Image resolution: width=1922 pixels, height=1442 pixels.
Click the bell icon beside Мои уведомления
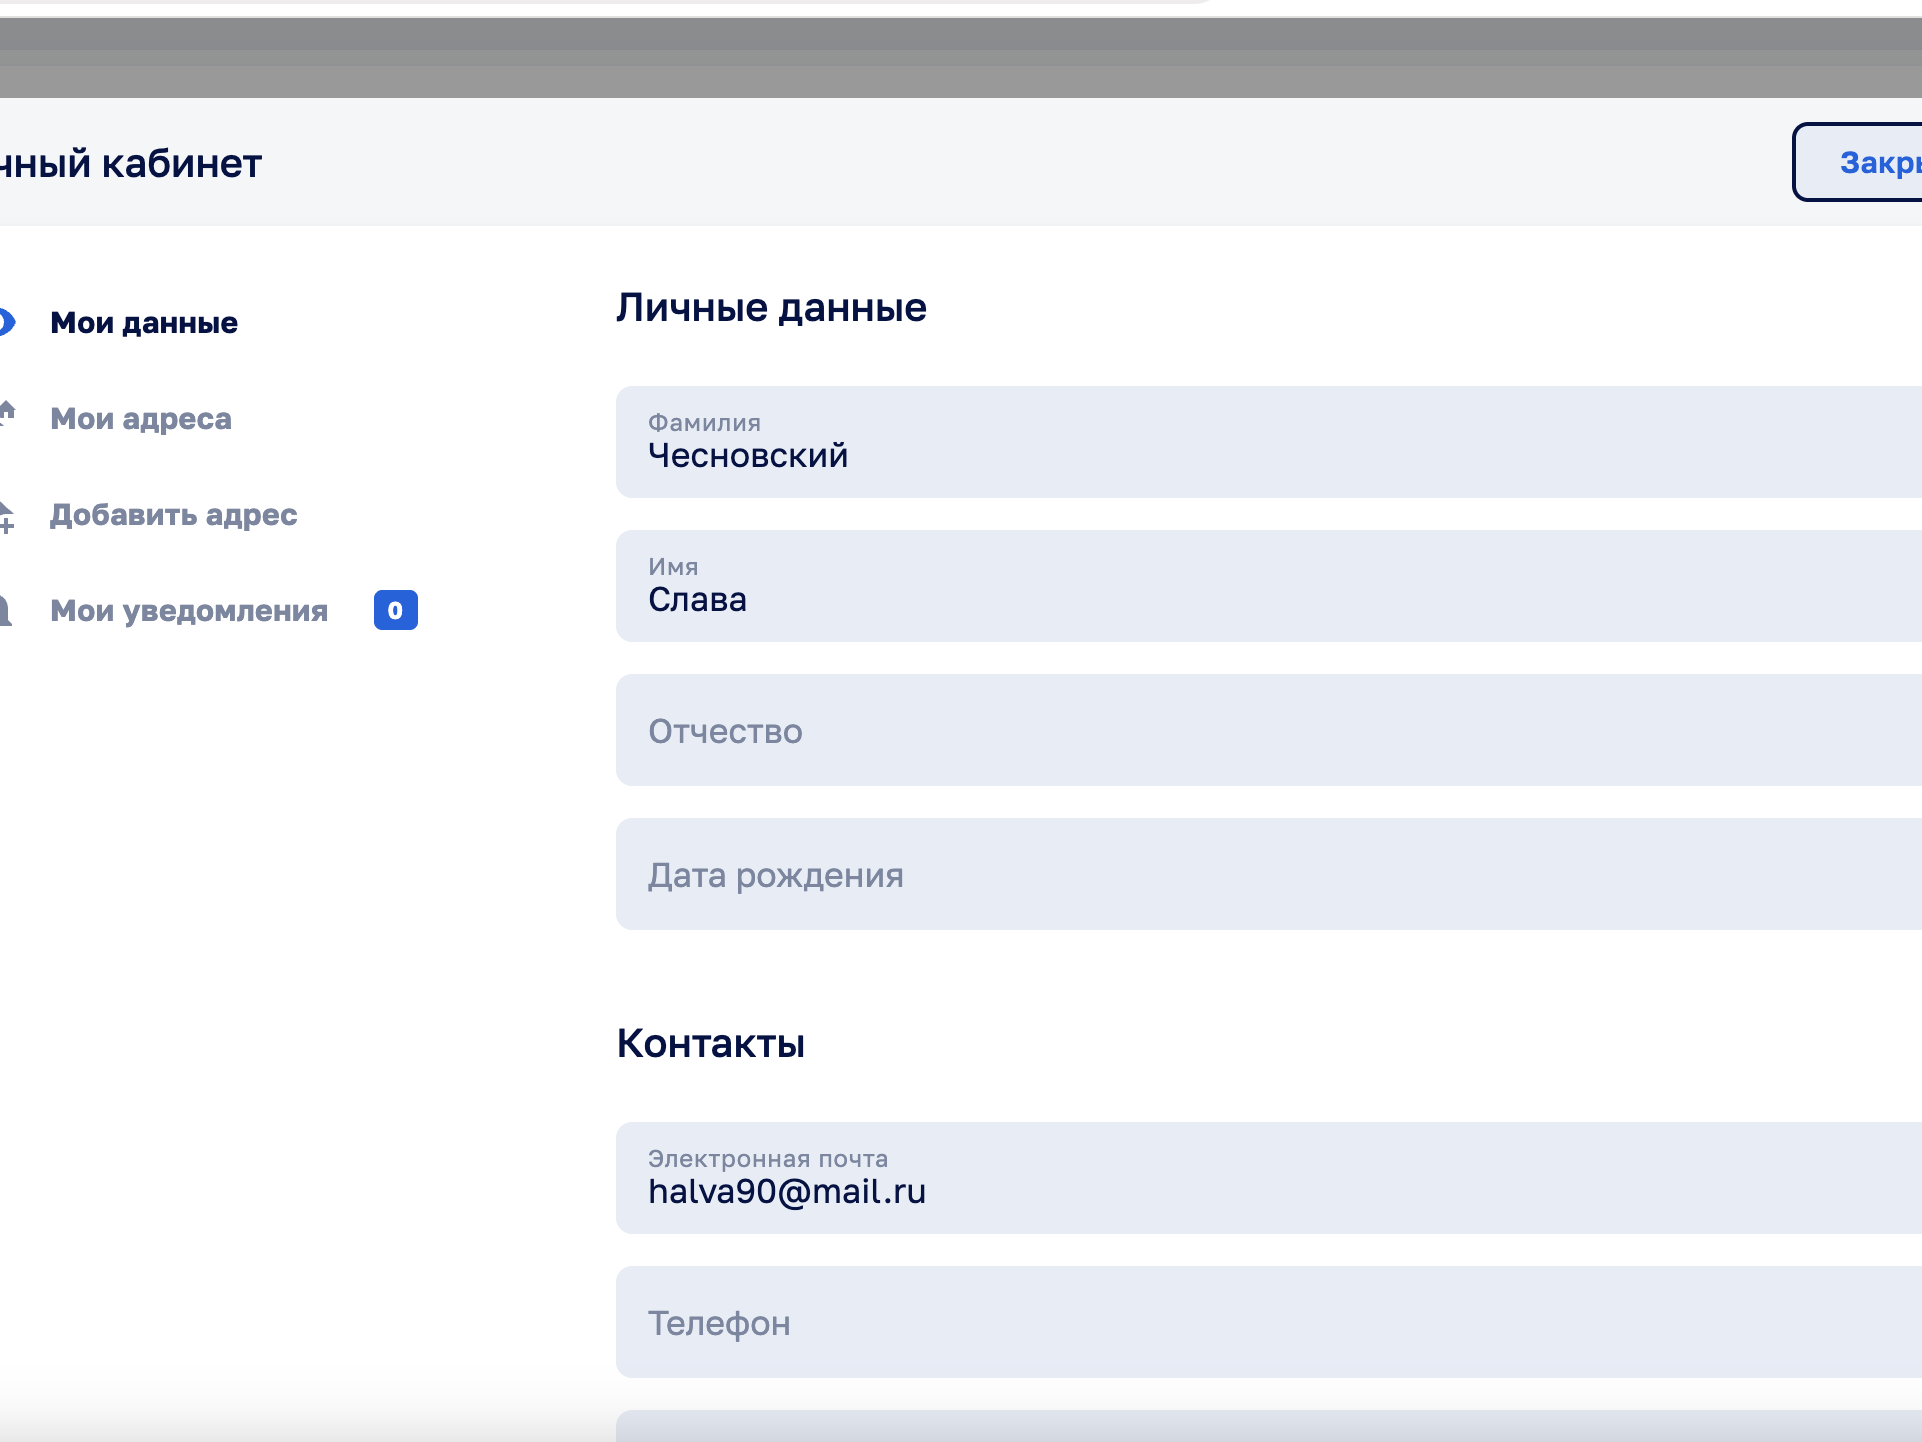(x=5, y=610)
